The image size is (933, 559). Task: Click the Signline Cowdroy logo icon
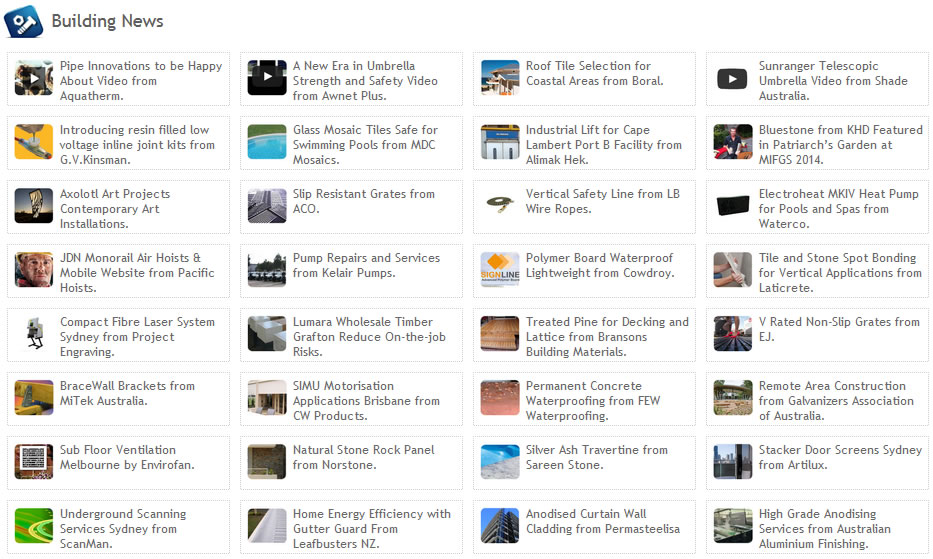[500, 270]
